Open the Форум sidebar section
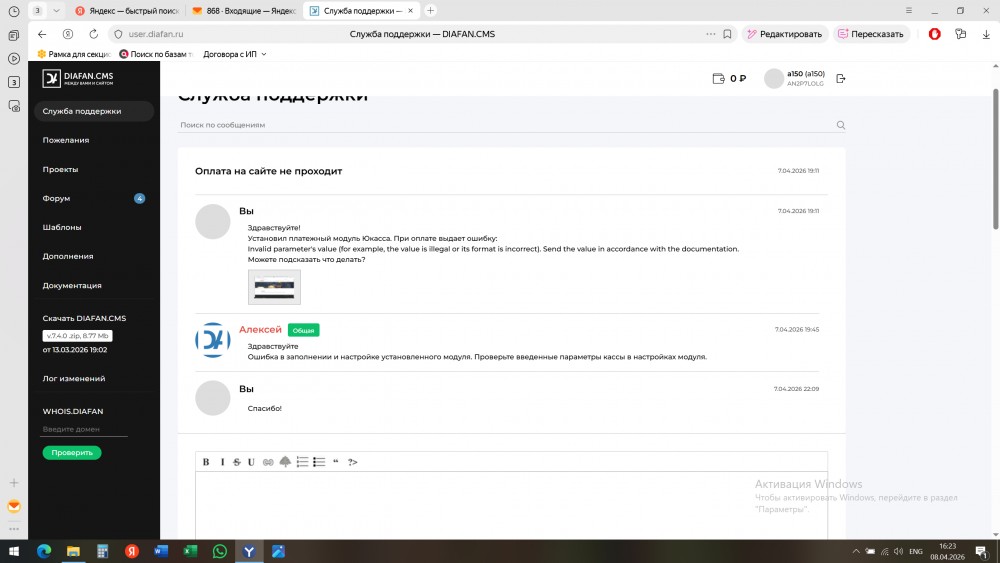 pos(56,198)
